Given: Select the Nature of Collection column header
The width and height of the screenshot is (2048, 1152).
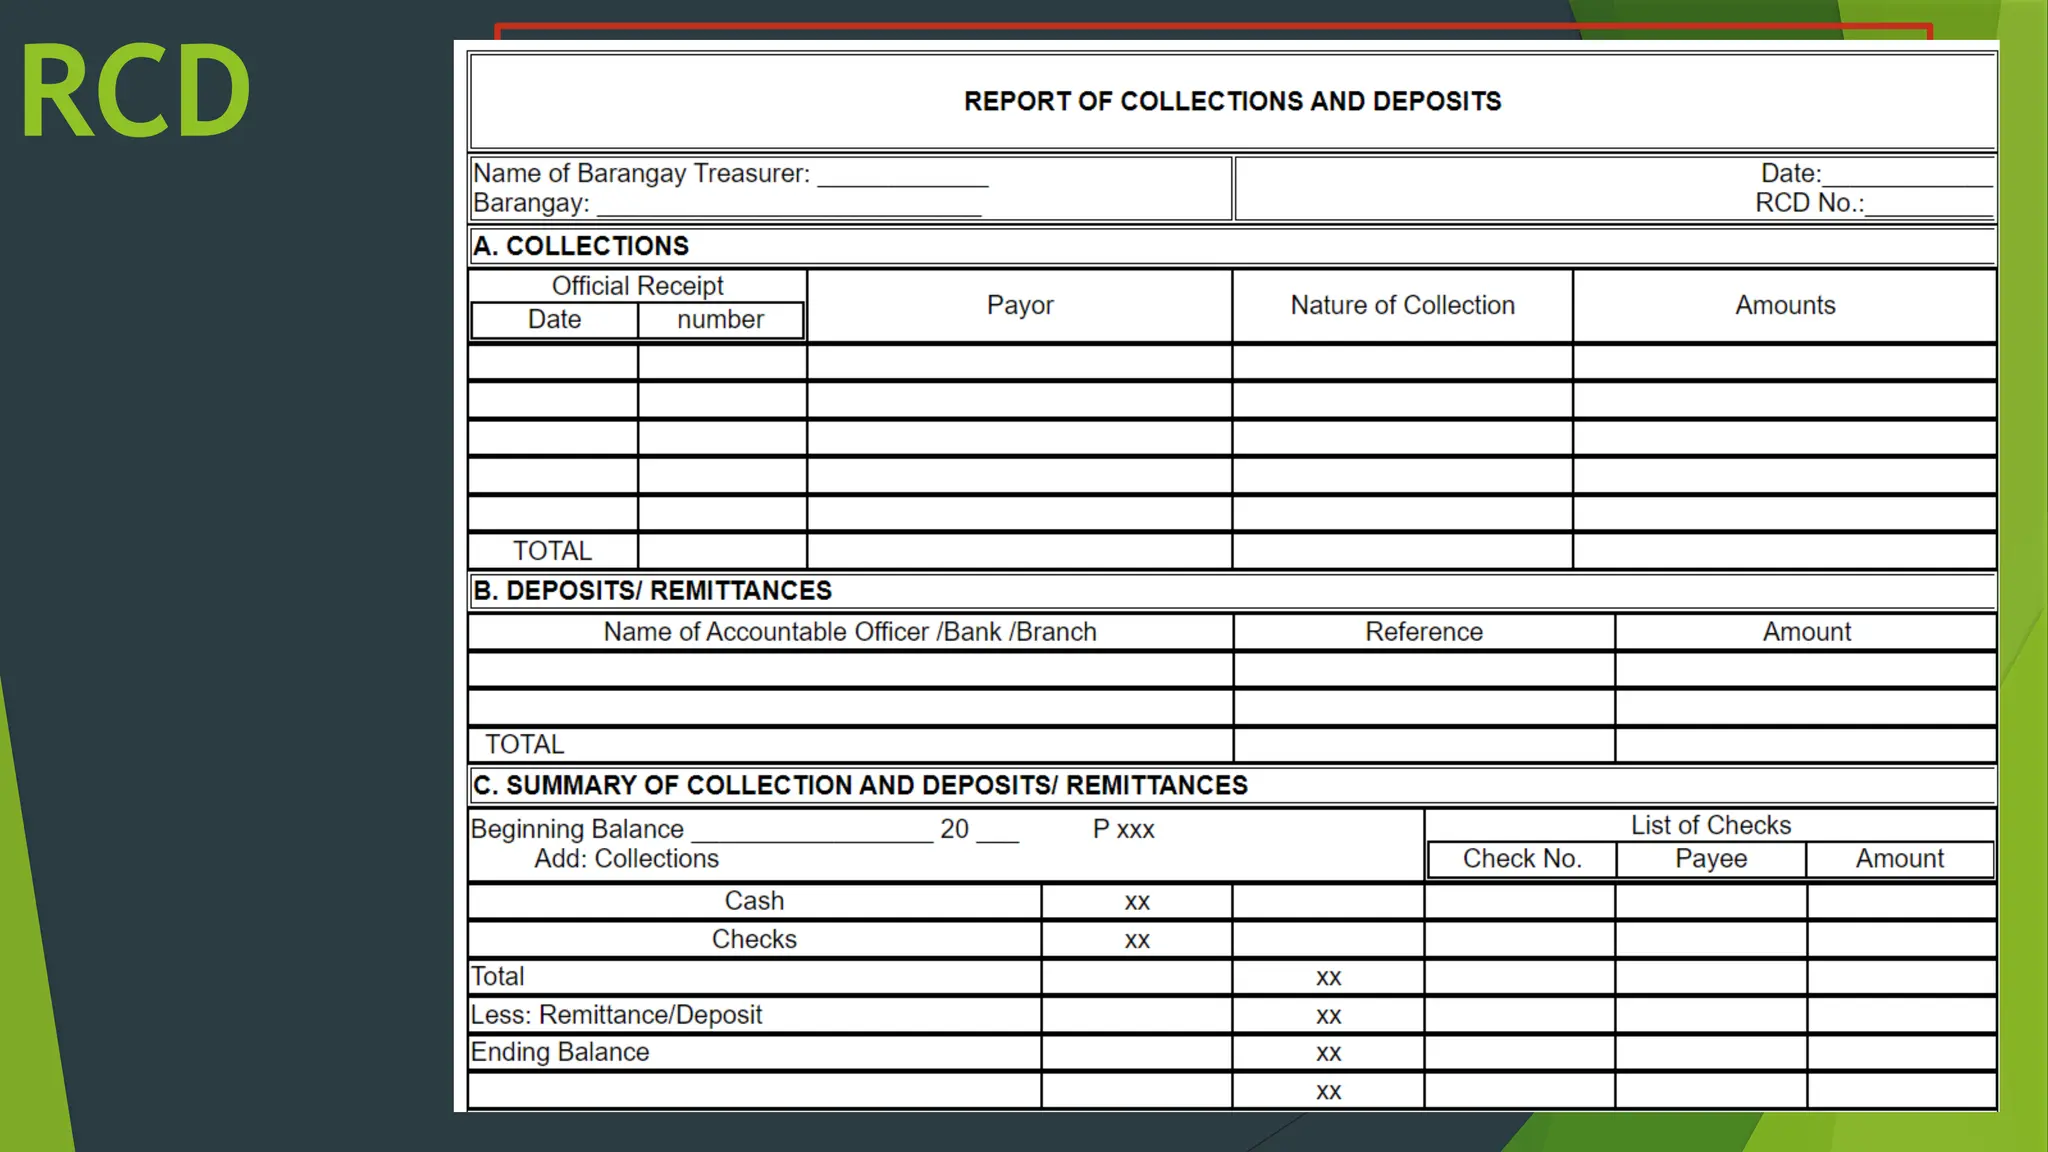Looking at the screenshot, I should [1402, 305].
